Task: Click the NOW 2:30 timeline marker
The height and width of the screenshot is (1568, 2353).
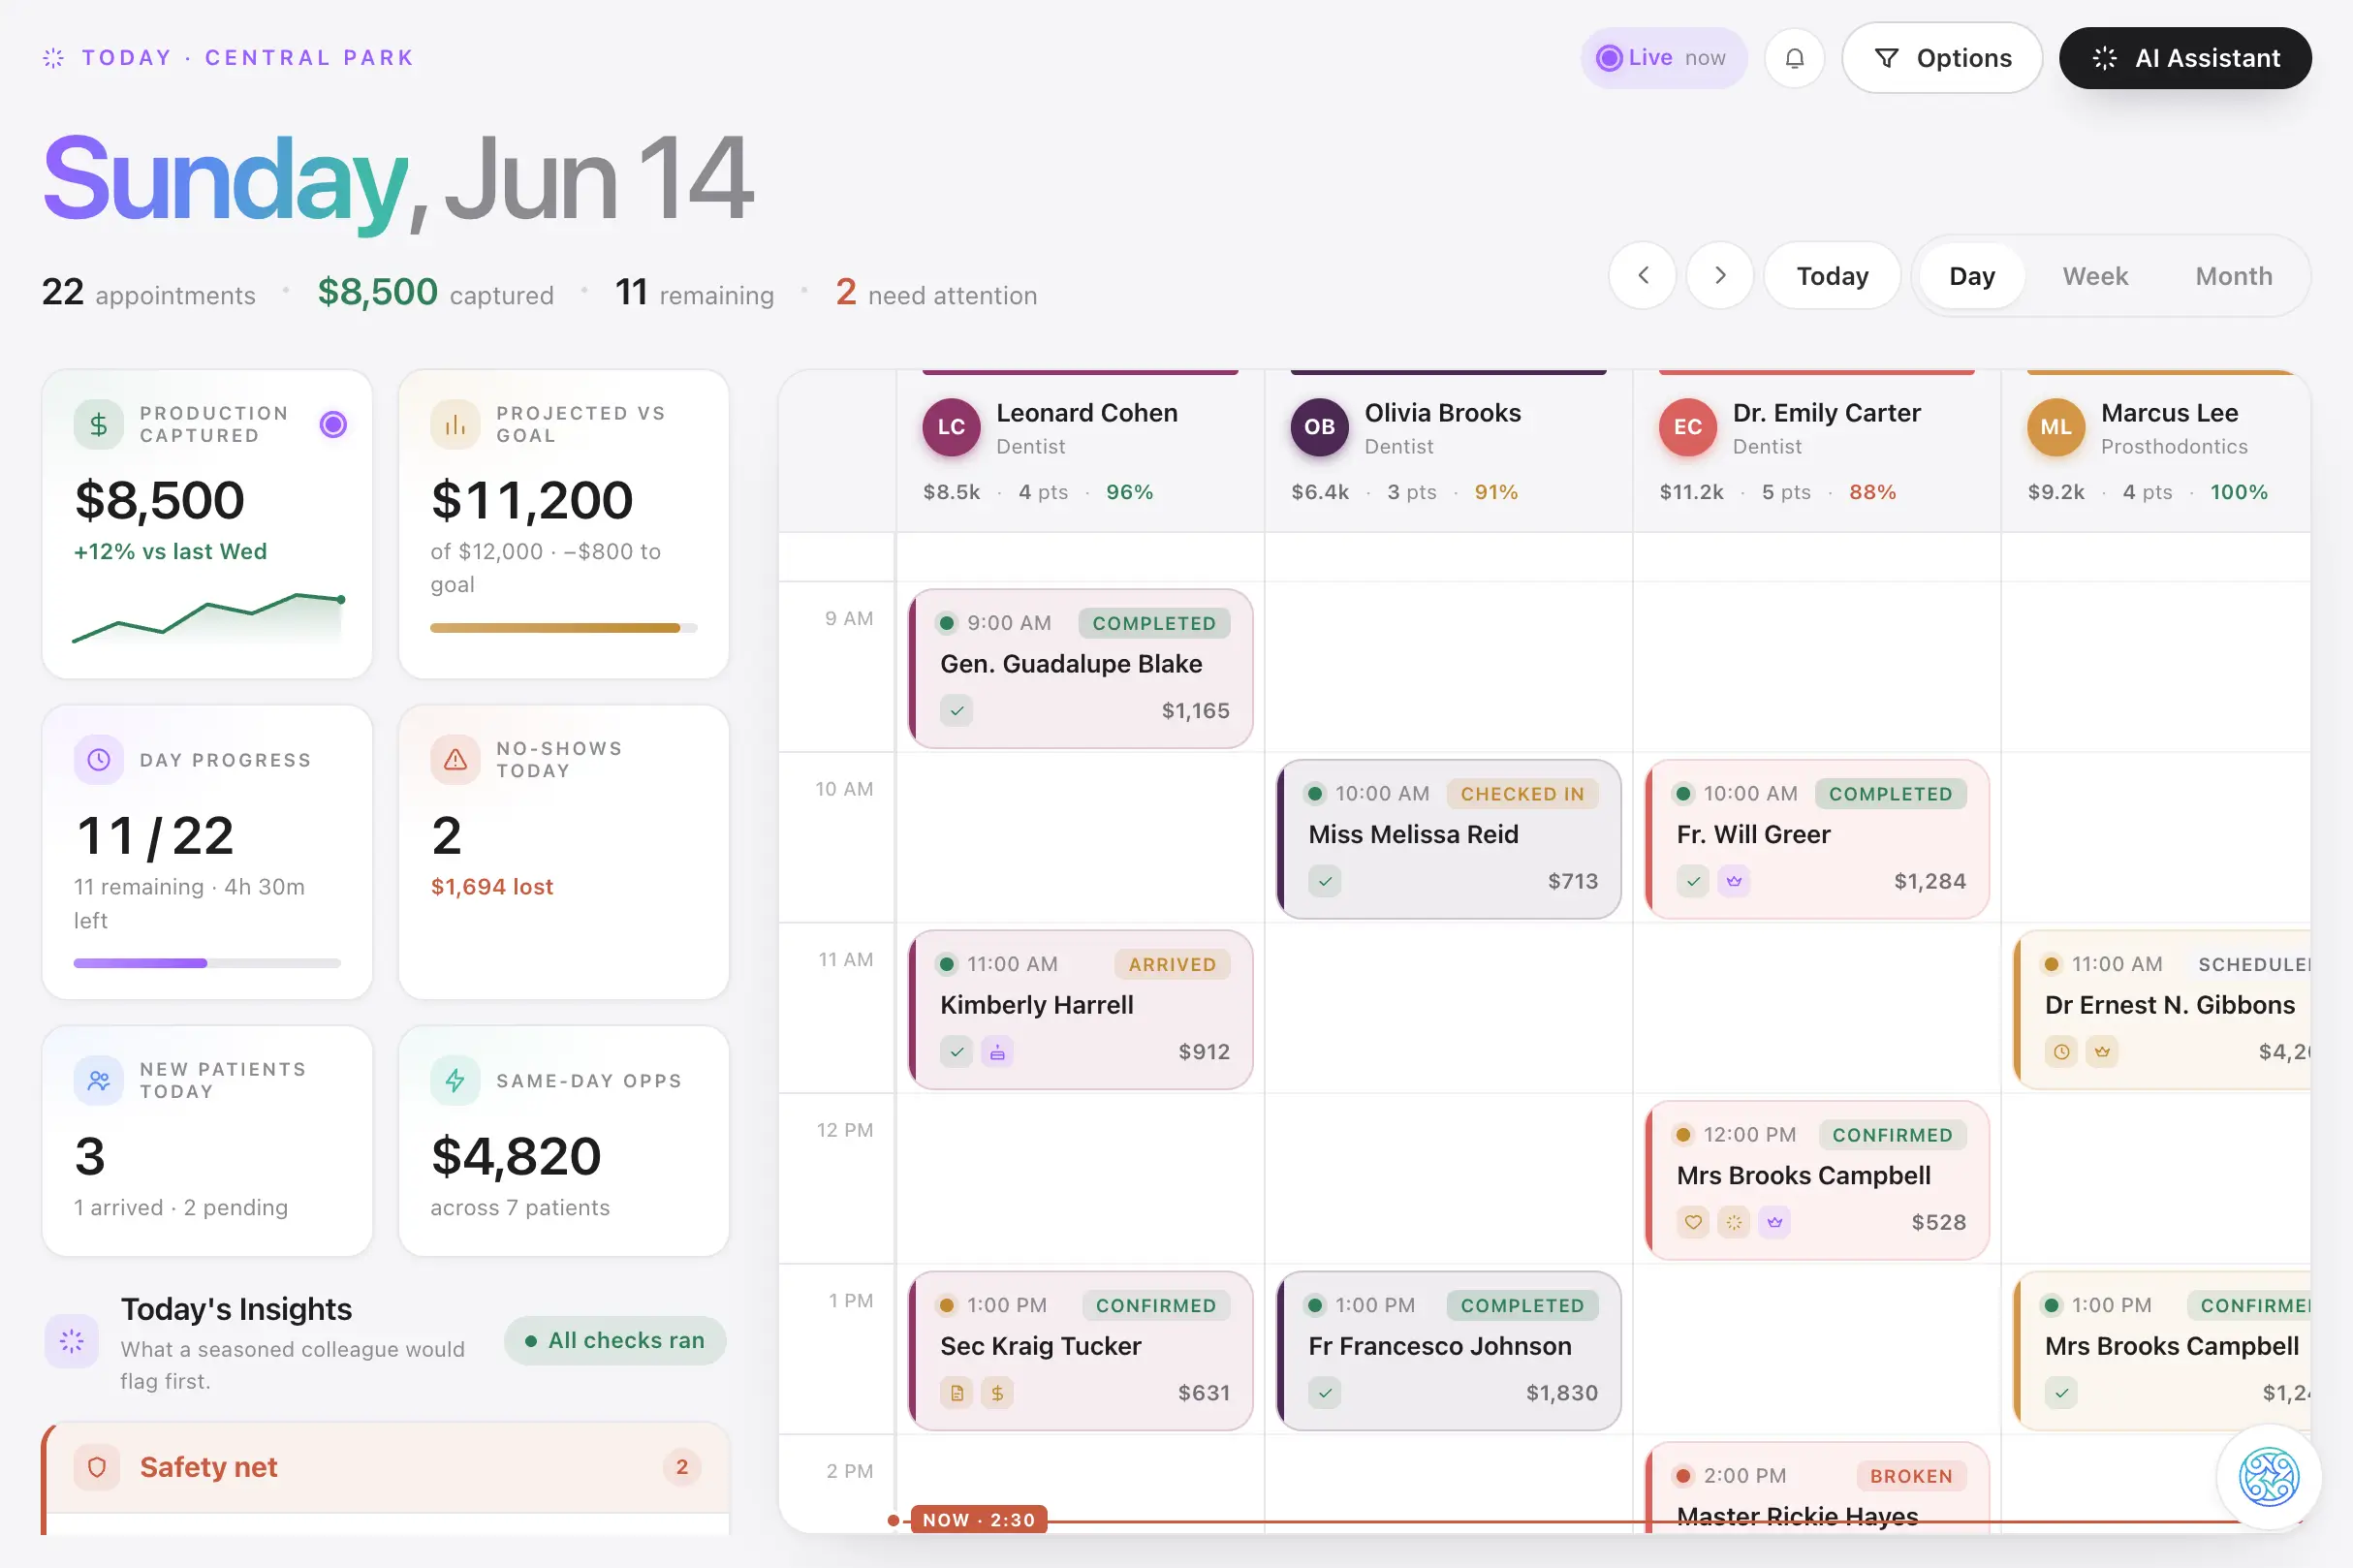Action: pyautogui.click(x=978, y=1520)
